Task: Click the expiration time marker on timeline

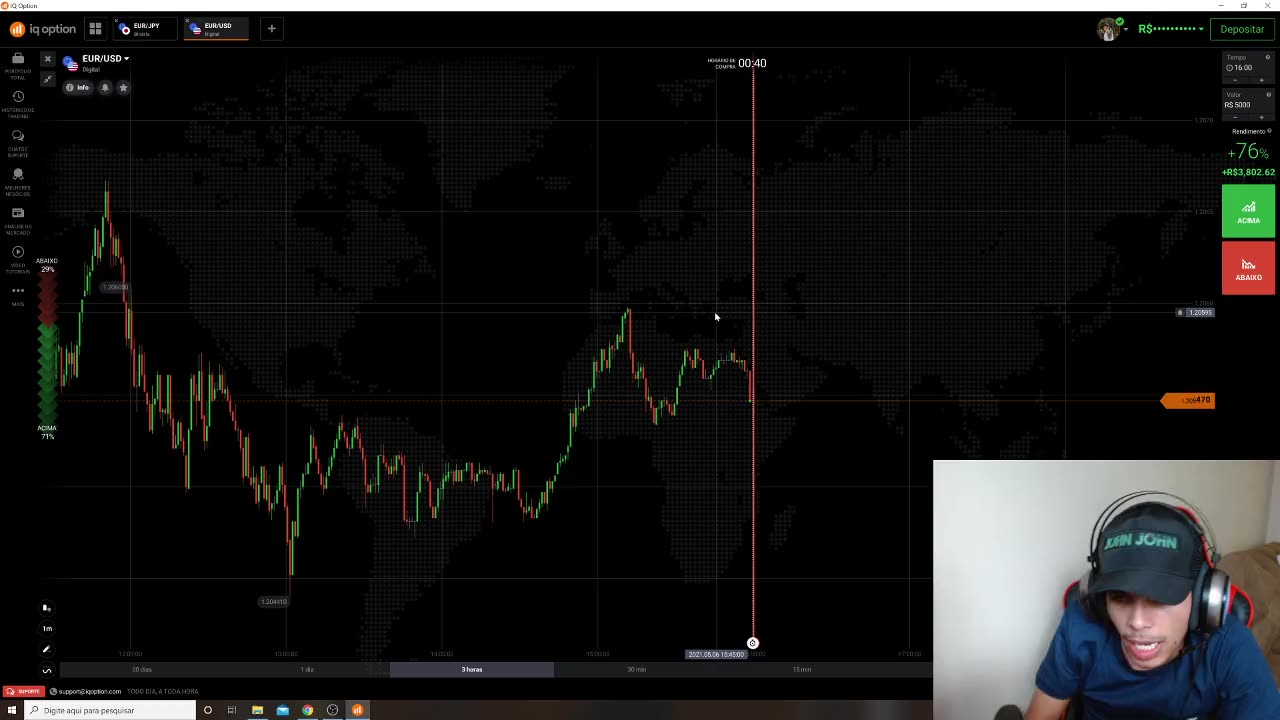Action: (753, 644)
